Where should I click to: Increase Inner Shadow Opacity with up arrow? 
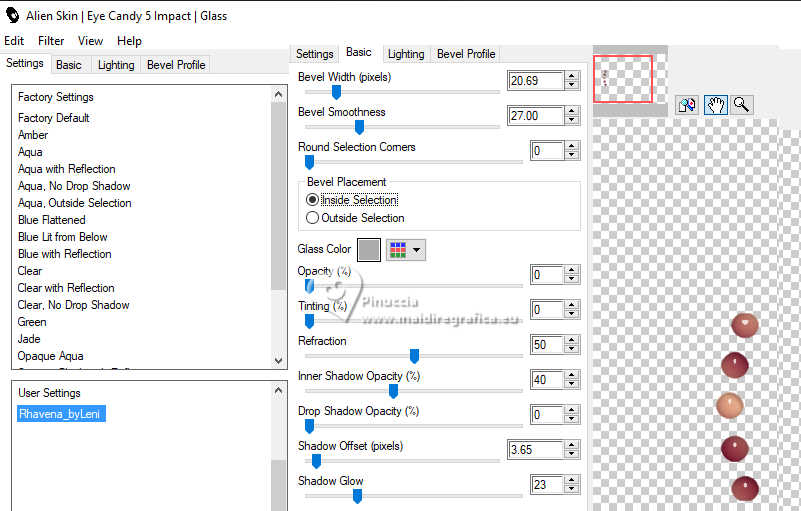point(572,375)
